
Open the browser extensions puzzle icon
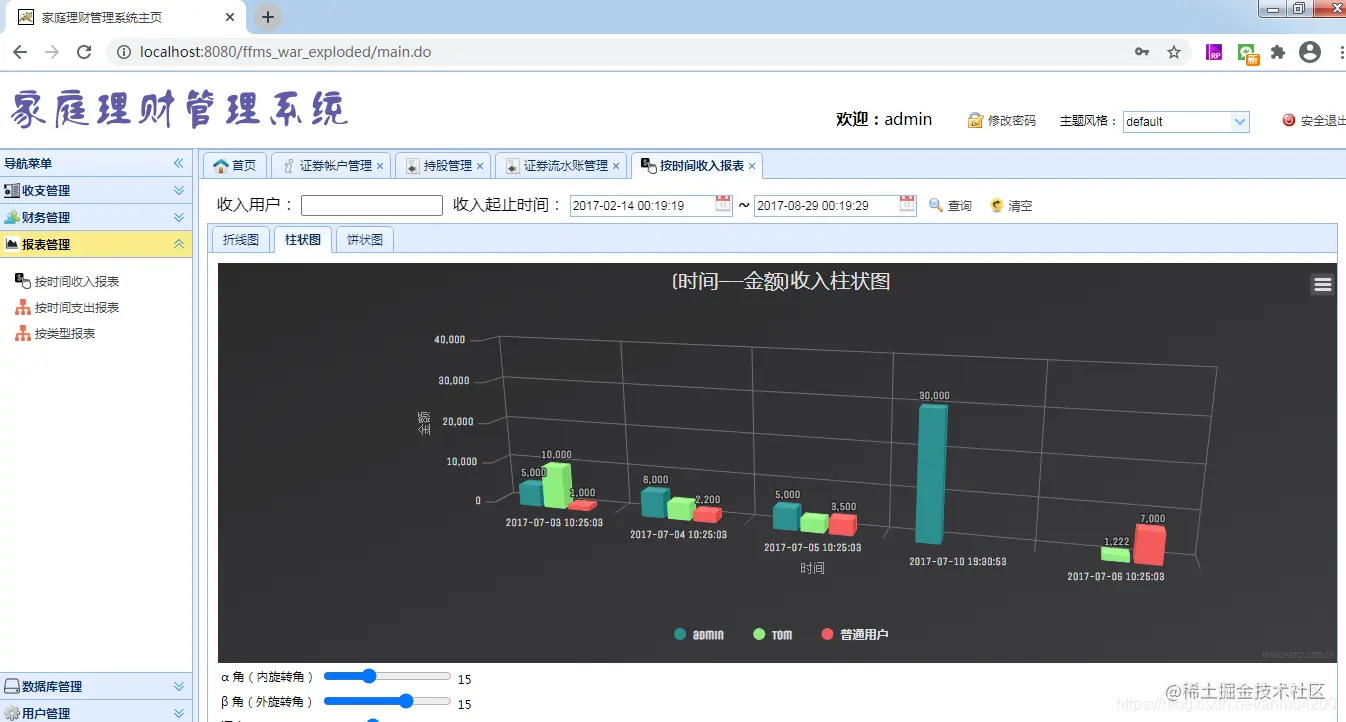[1278, 52]
